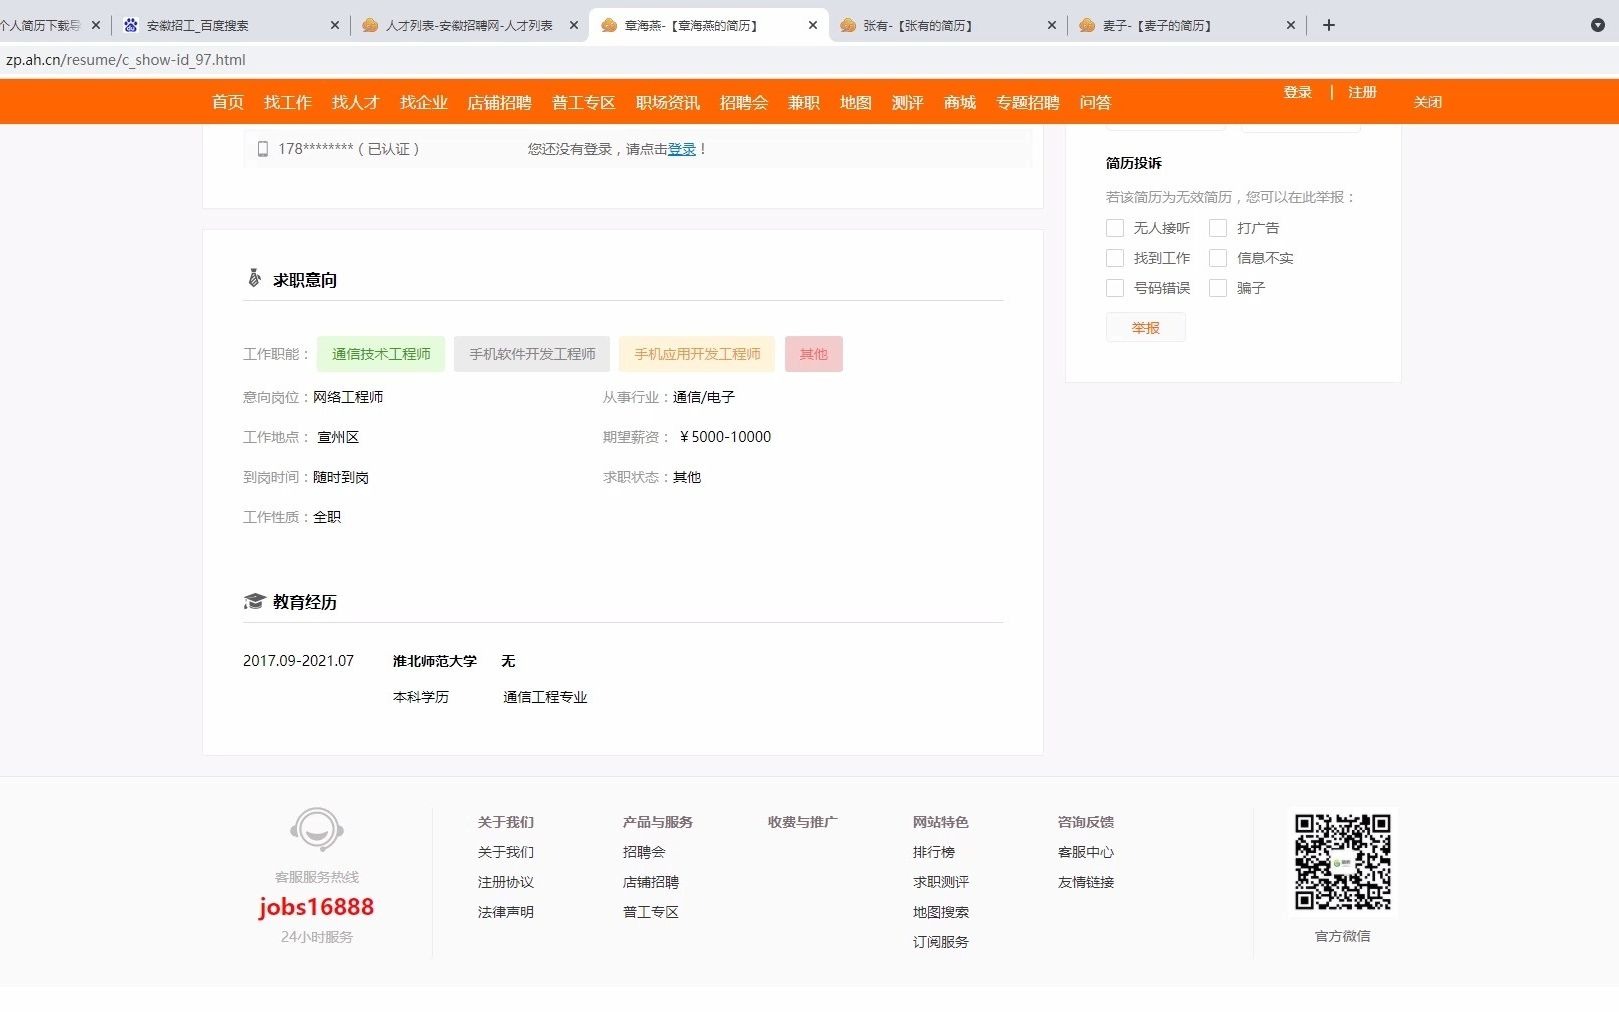Viewport: 1619px width, 1012px height.
Task: Click the jobs16888 hotline text
Action: point(316,907)
